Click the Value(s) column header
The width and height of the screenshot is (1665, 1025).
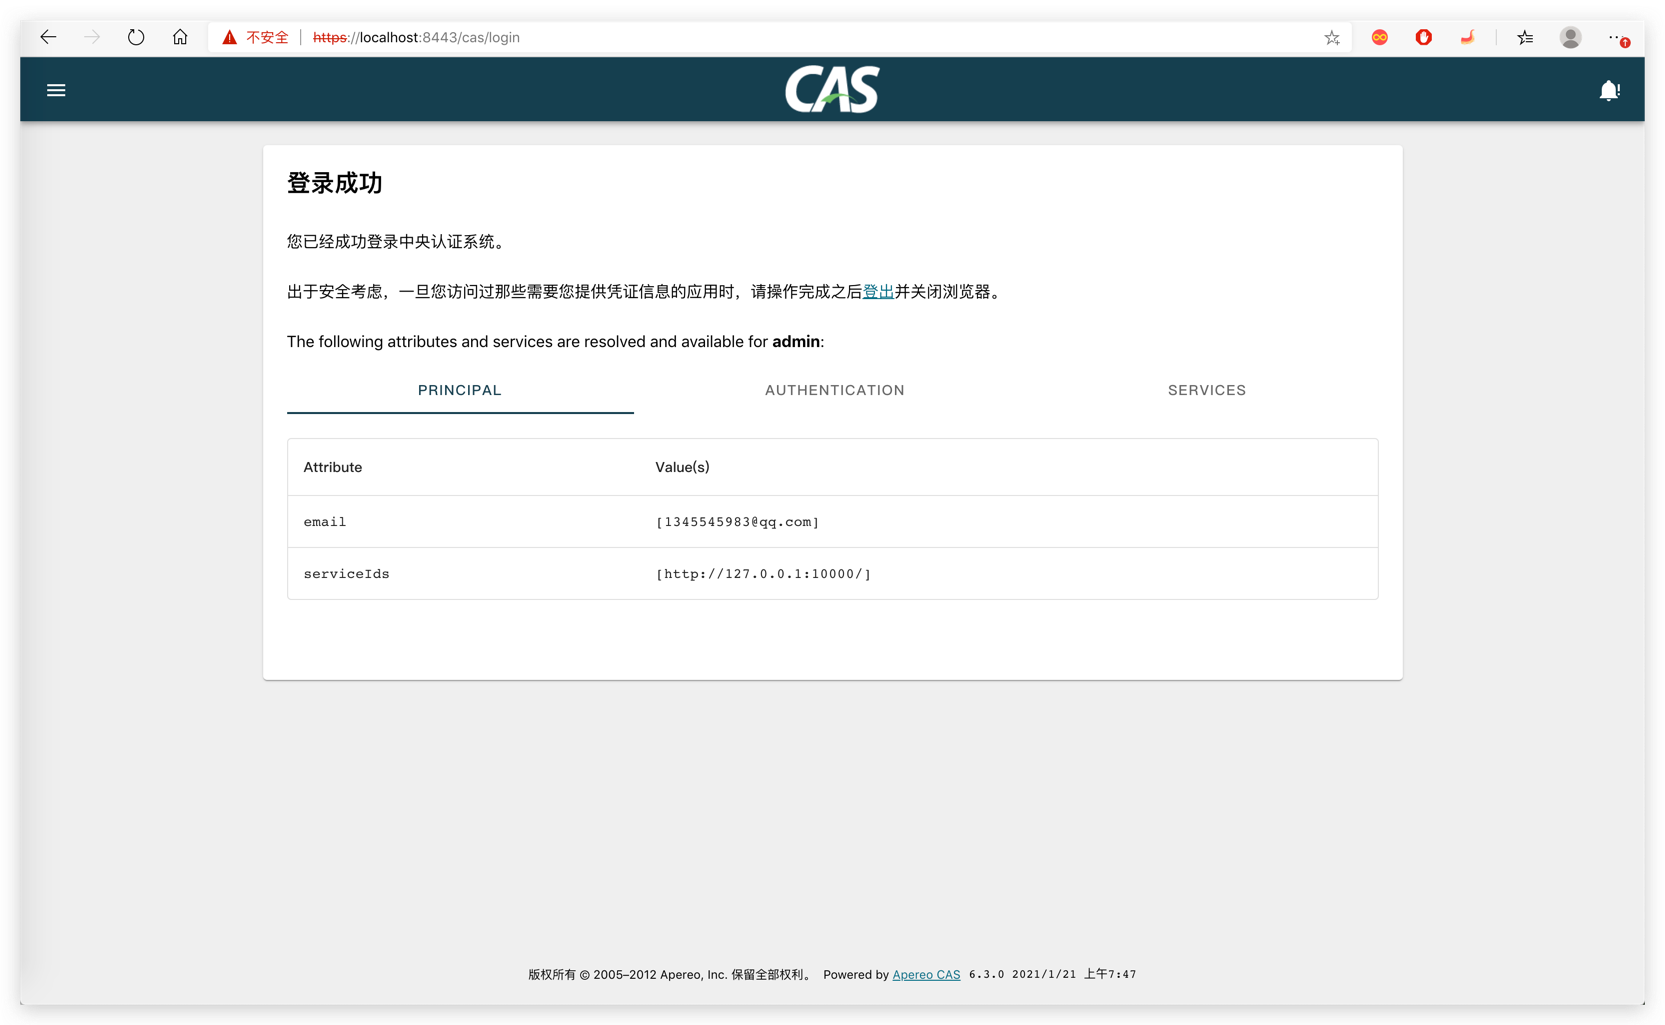[x=682, y=467]
